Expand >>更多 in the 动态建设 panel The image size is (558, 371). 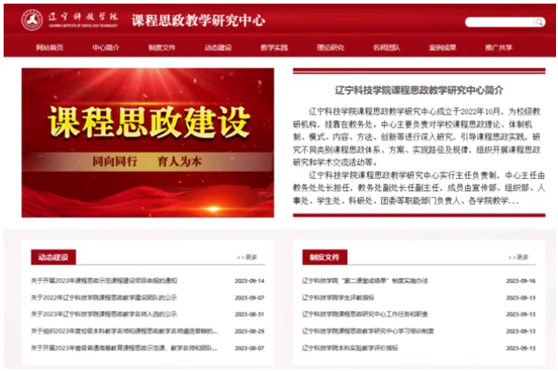click(247, 257)
